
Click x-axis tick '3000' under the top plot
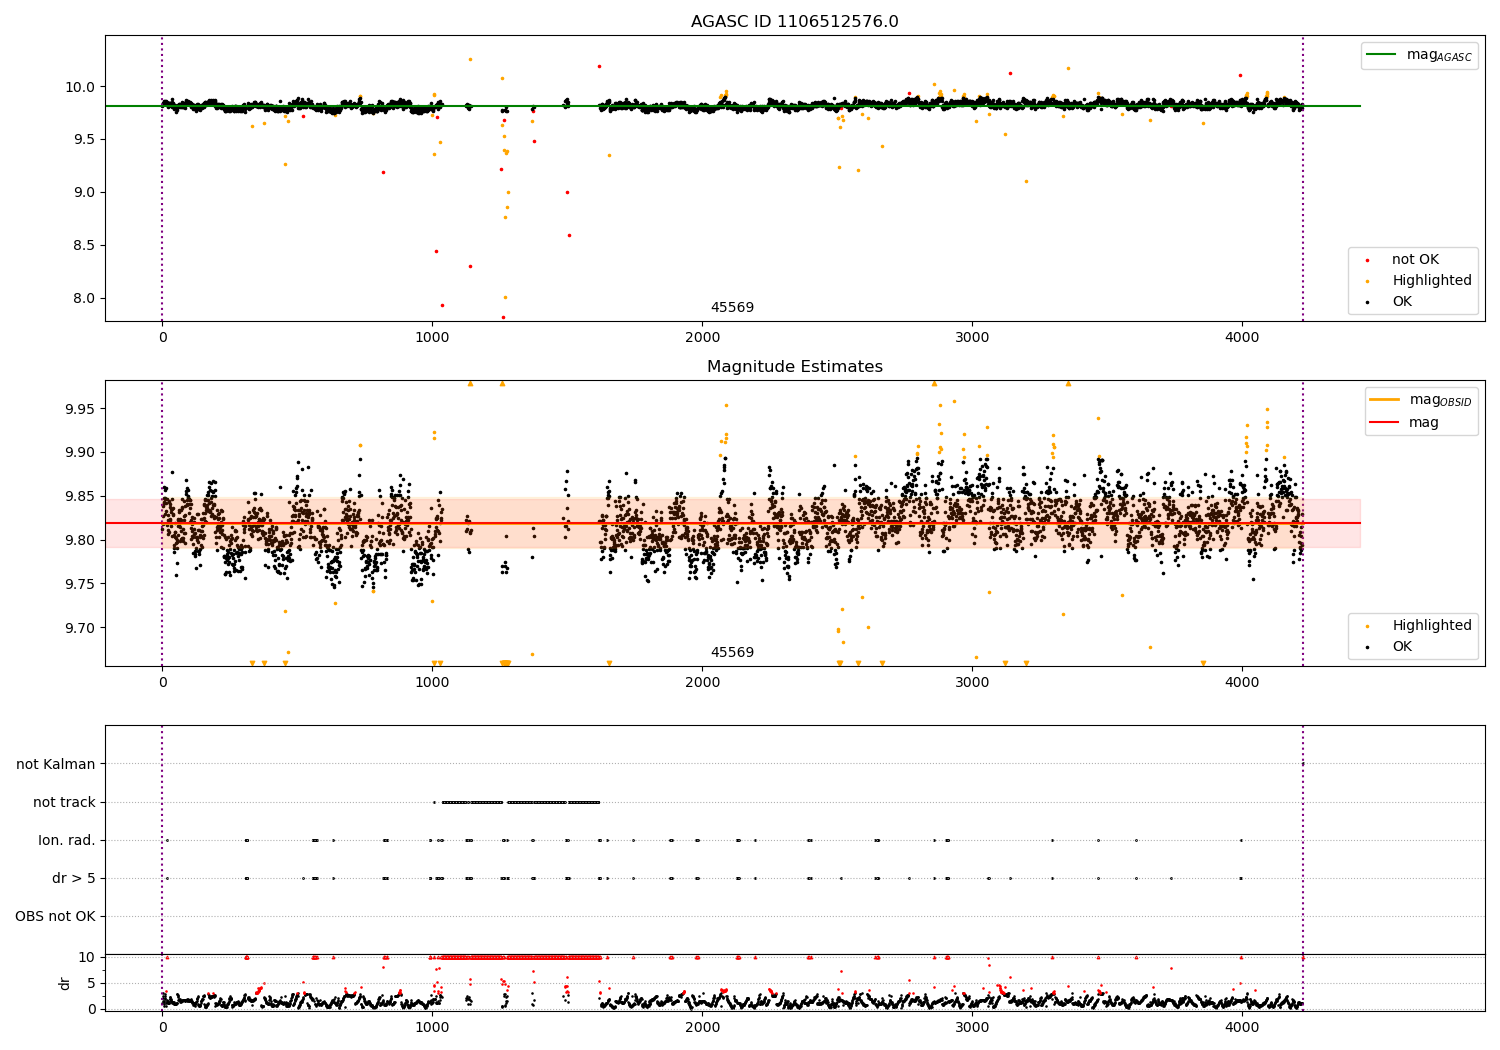click(972, 338)
